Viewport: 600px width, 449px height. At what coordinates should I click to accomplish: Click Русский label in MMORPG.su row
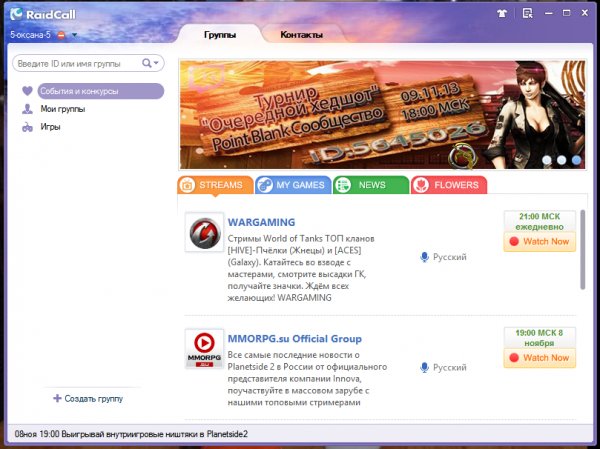click(450, 367)
